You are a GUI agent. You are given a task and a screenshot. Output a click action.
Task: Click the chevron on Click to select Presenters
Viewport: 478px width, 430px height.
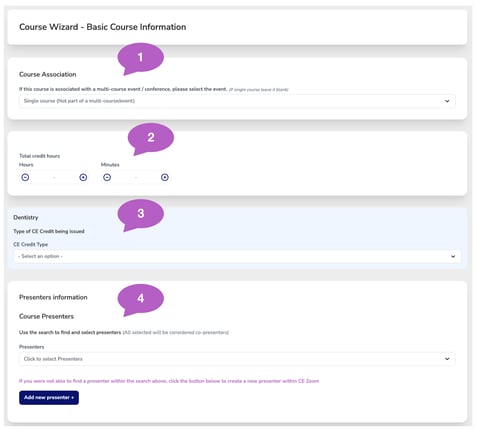coord(447,359)
